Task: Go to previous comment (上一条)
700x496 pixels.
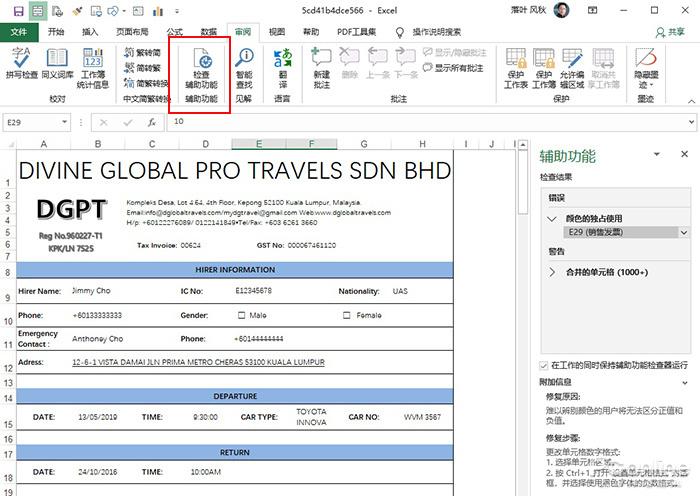Action: coord(377,63)
